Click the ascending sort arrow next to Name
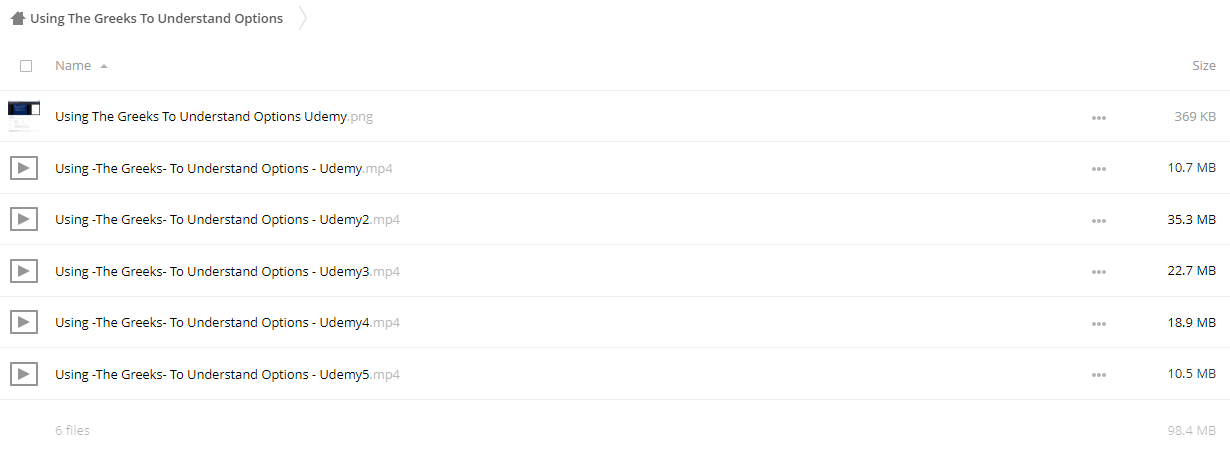 click(104, 66)
